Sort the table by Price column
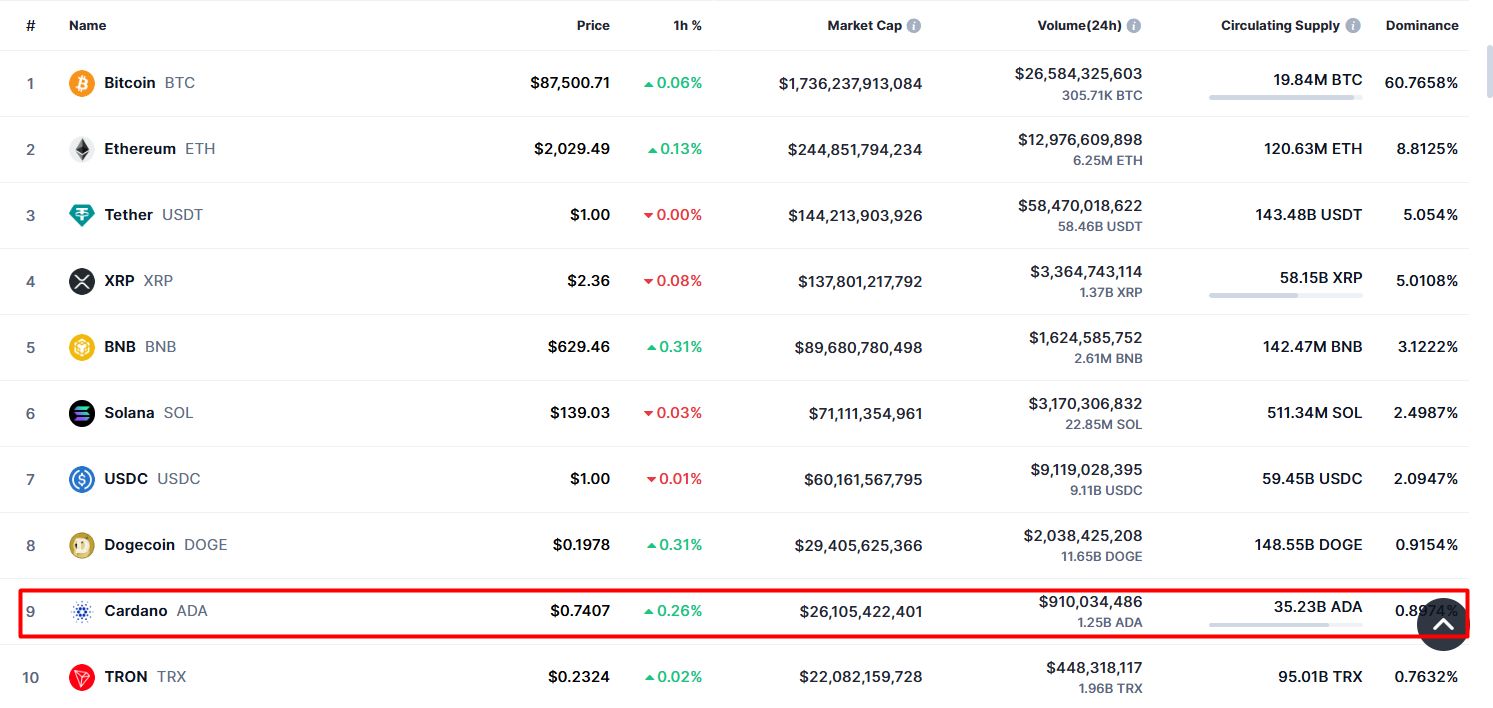 (x=592, y=26)
